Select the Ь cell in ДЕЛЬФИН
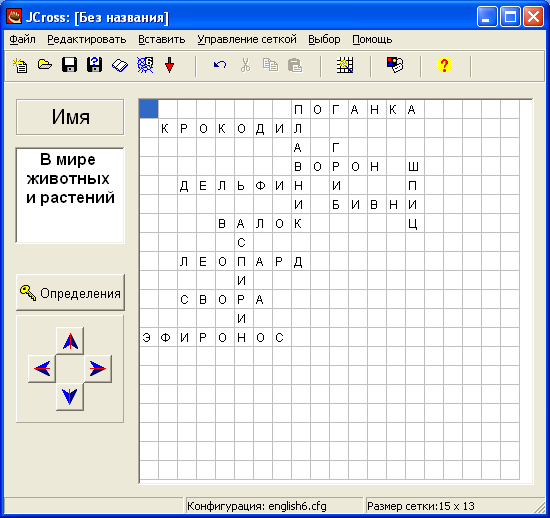This screenshot has height=518, width=550. click(244, 186)
